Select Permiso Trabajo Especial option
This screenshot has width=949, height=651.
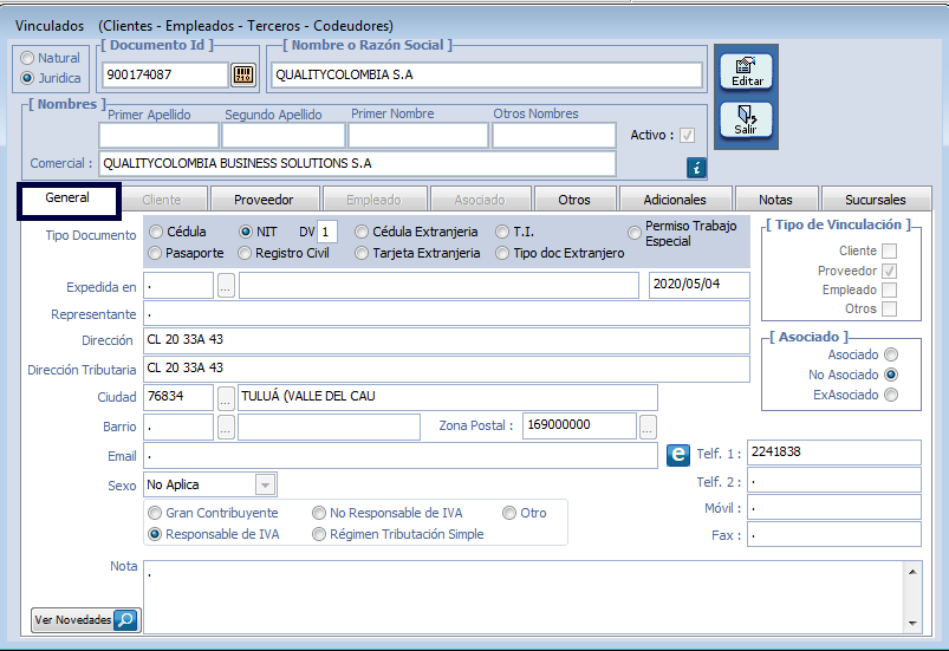click(x=634, y=233)
